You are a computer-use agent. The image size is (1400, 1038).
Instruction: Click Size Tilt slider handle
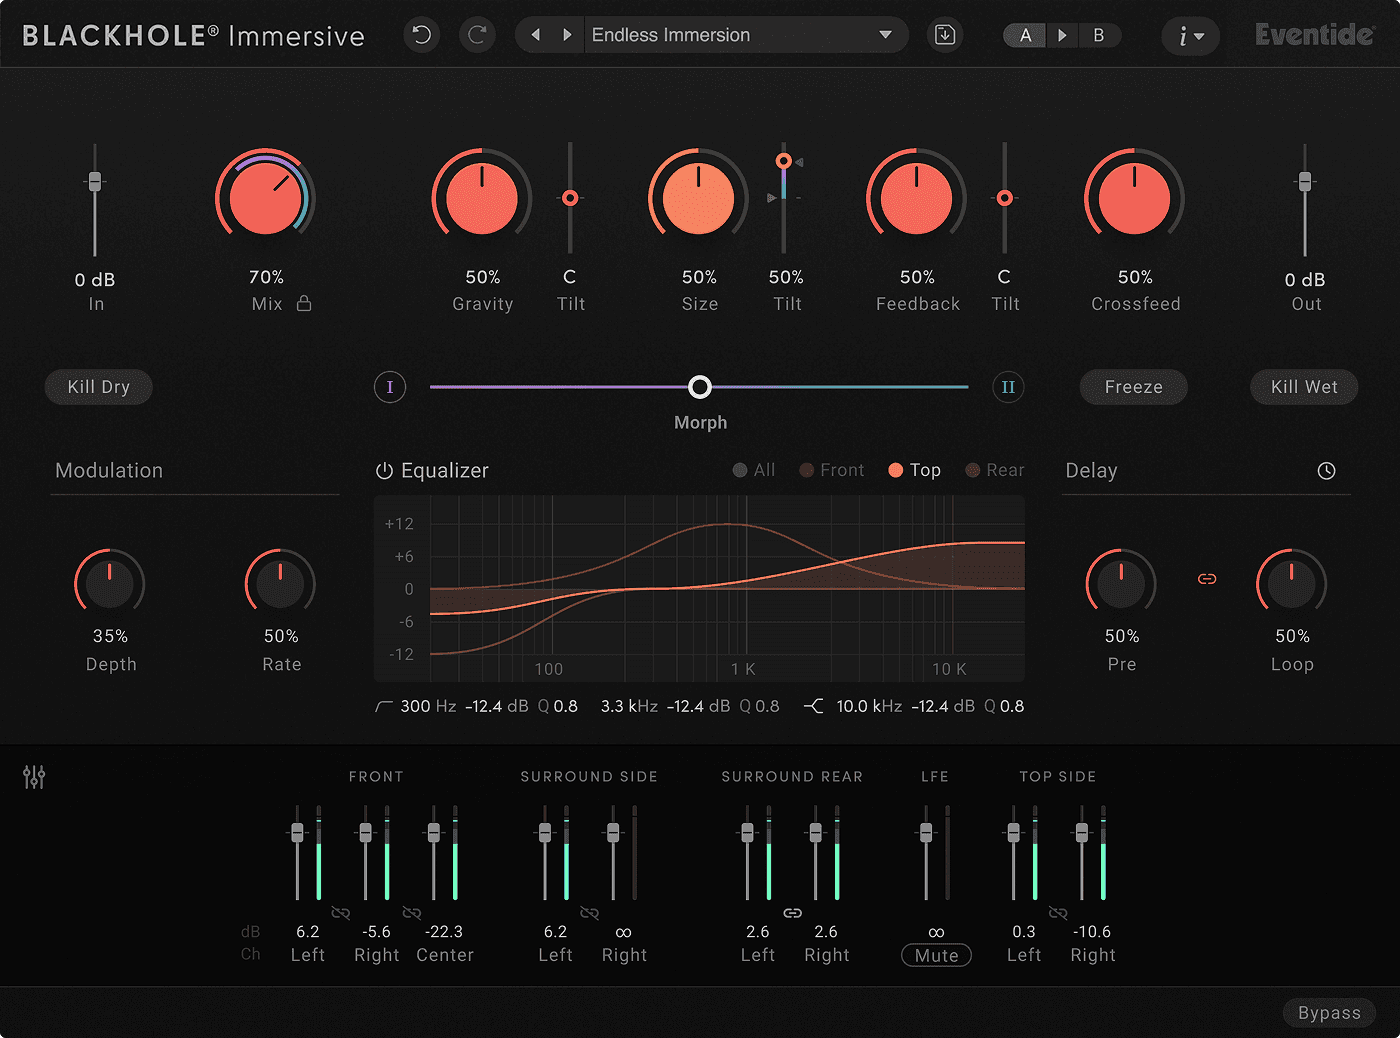[x=784, y=161]
